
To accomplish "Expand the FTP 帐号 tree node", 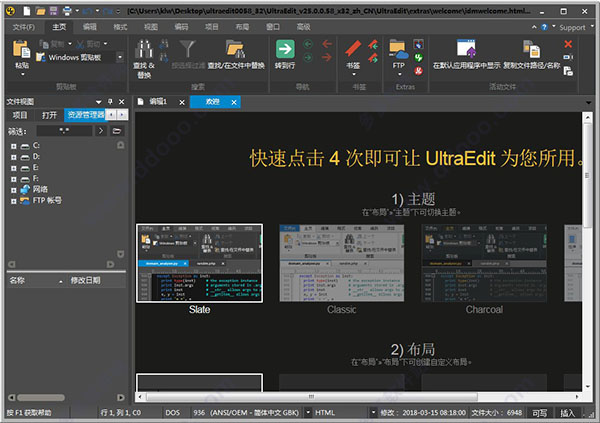I will [x=14, y=201].
